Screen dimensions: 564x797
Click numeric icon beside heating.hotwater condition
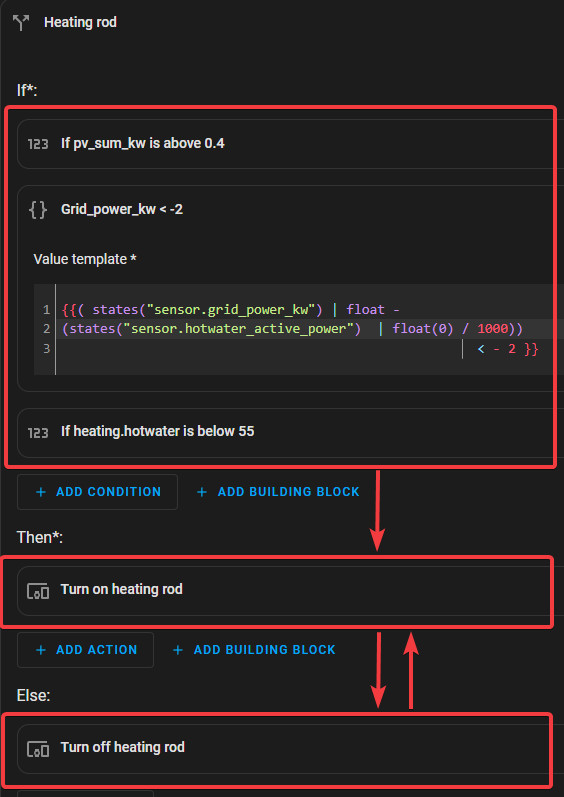coord(38,432)
